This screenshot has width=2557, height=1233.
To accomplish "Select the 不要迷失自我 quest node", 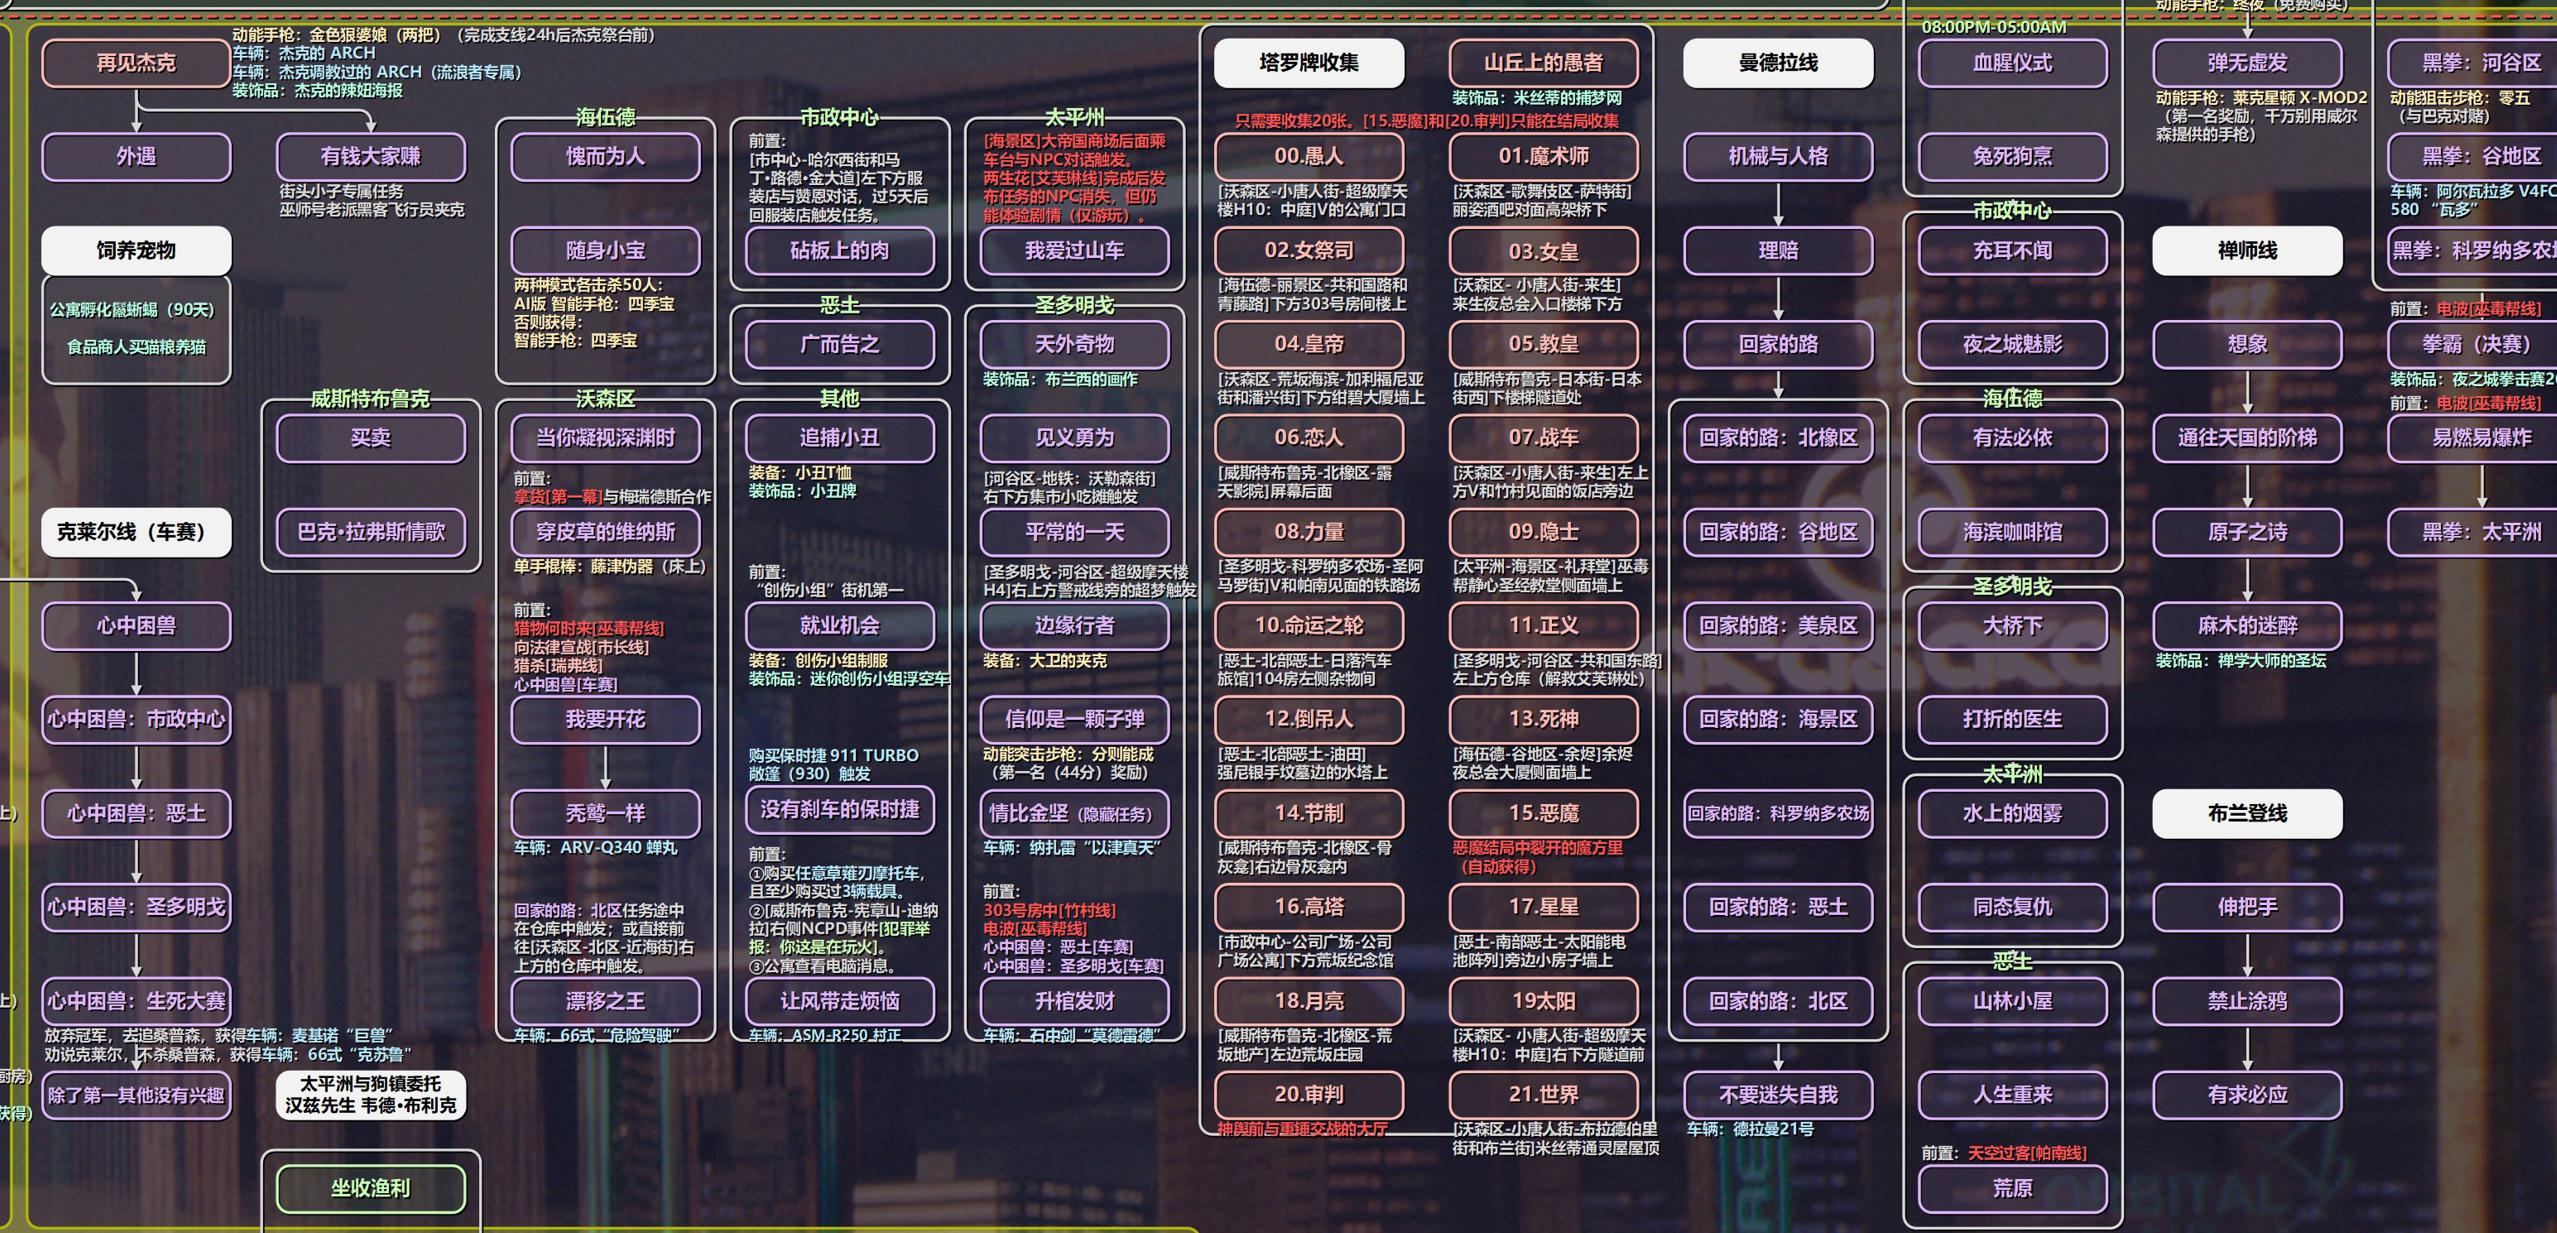I will [x=1777, y=1094].
